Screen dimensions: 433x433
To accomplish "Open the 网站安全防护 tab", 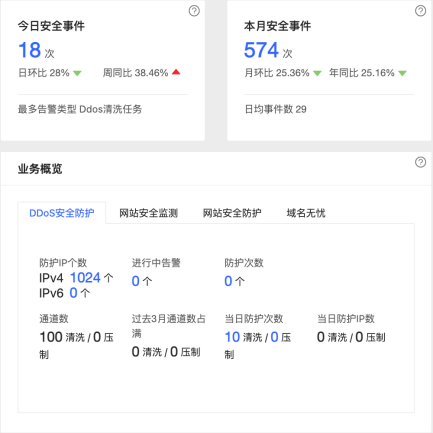I will (x=232, y=213).
